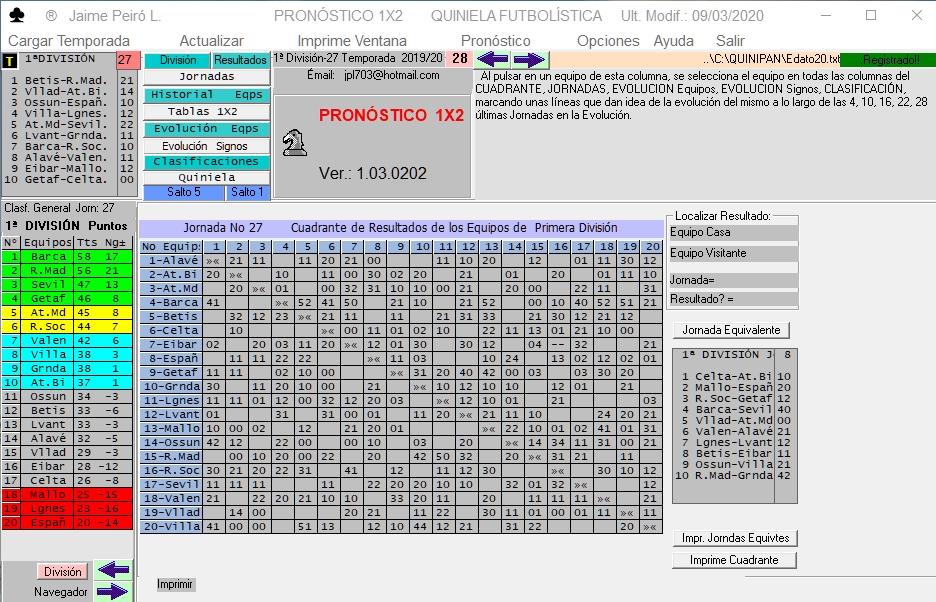Open the Opciones menu

[608, 41]
